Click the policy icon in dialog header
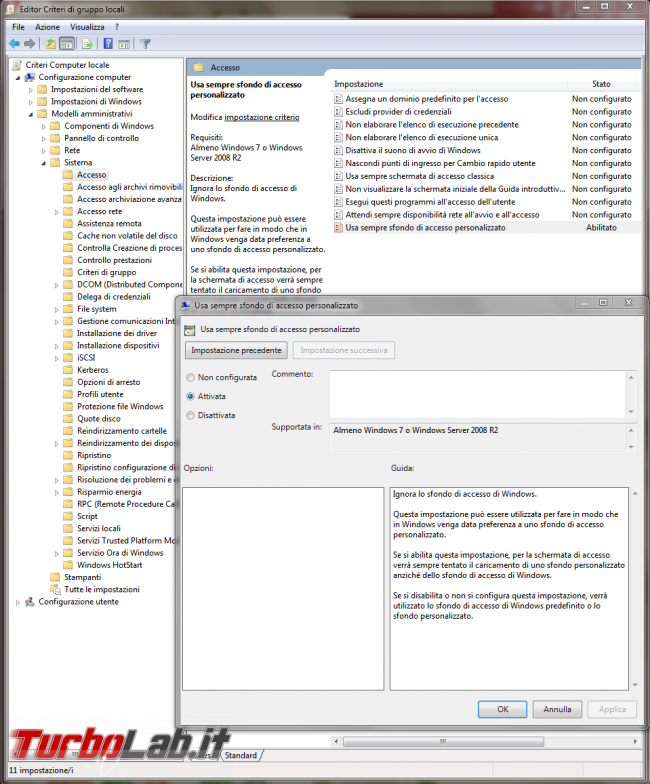Image resolution: width=650 pixels, height=784 pixels. coord(190,330)
